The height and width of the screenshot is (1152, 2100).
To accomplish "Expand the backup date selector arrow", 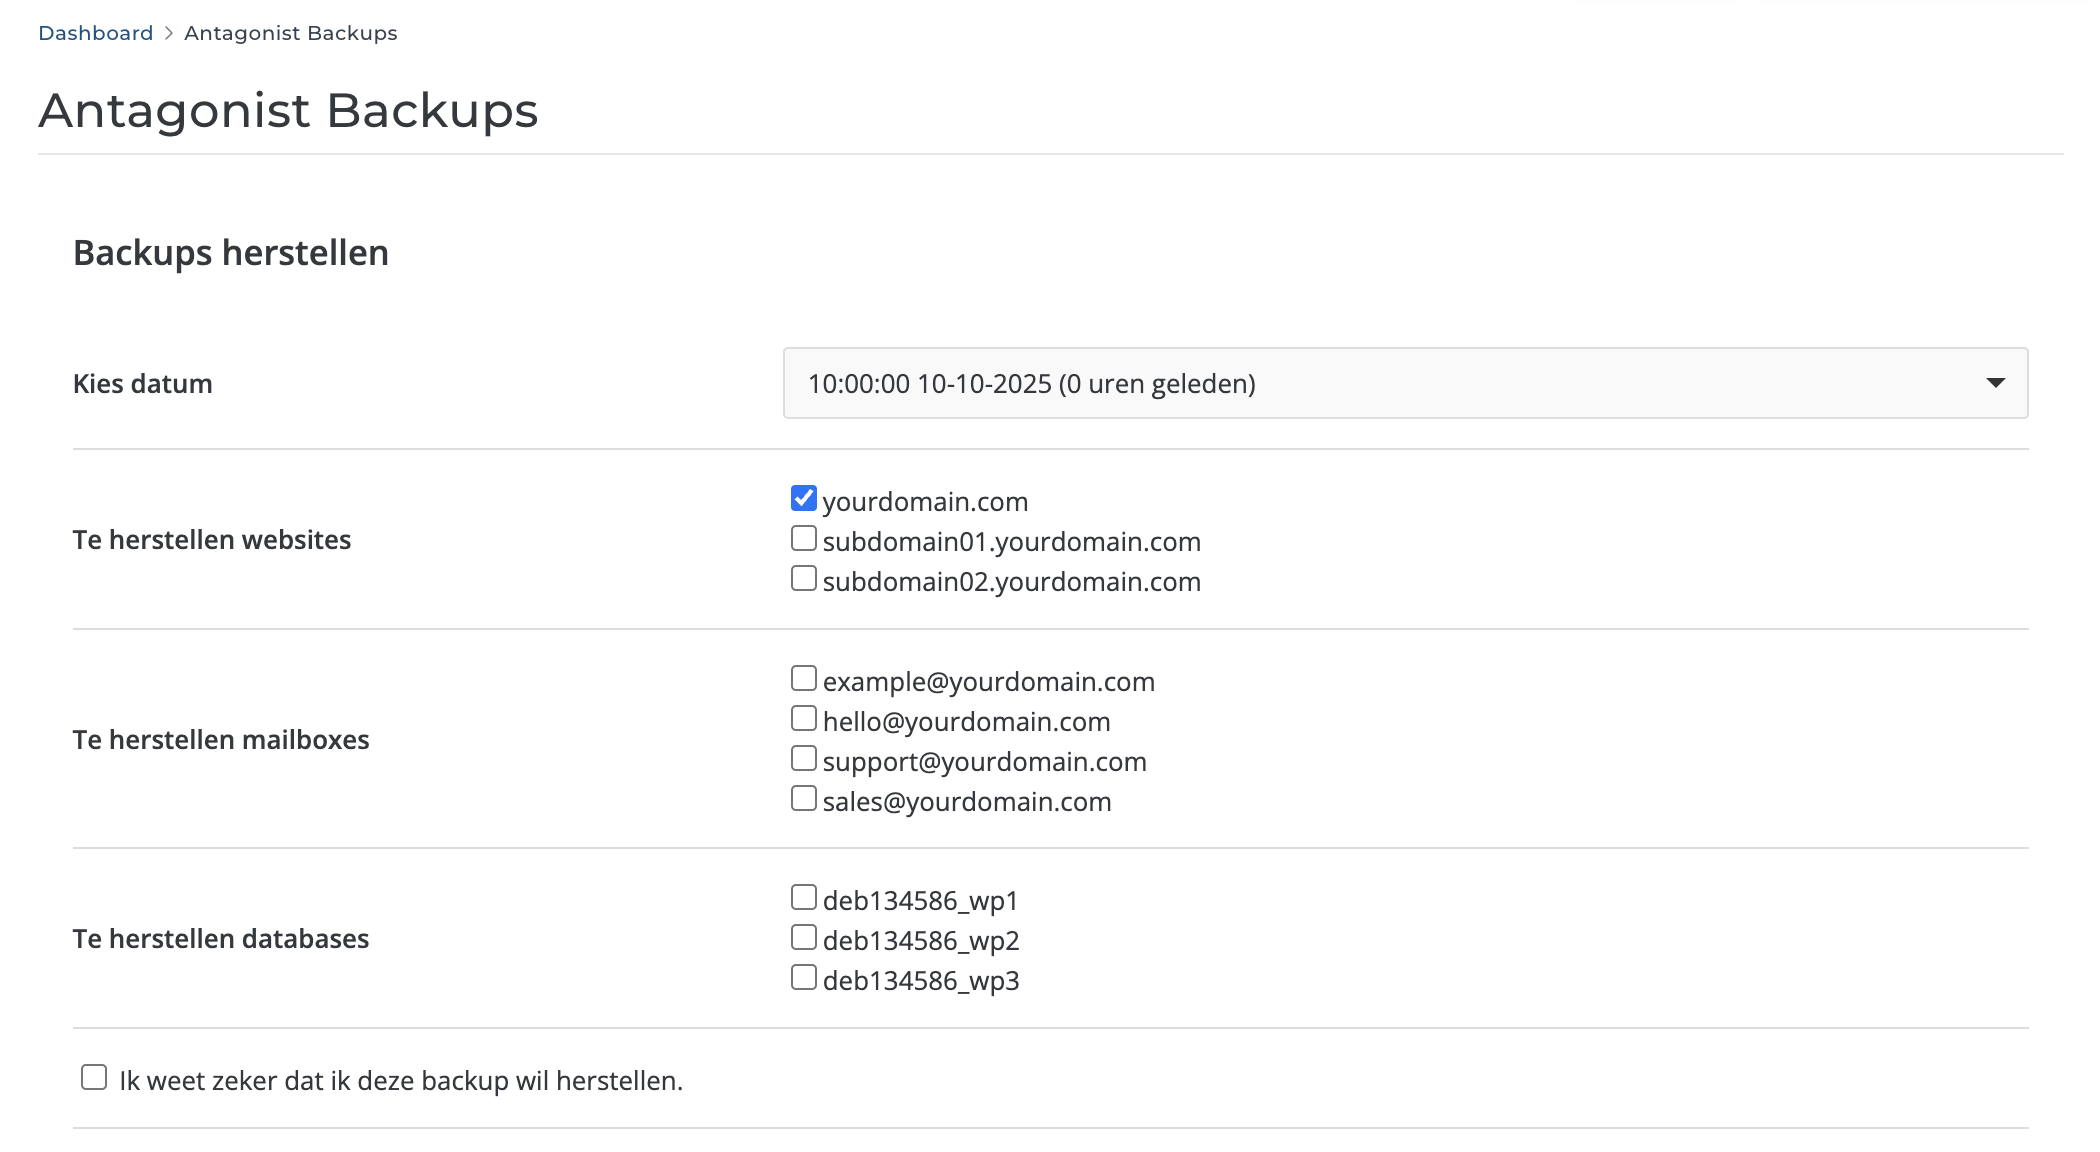I will click(x=1994, y=383).
